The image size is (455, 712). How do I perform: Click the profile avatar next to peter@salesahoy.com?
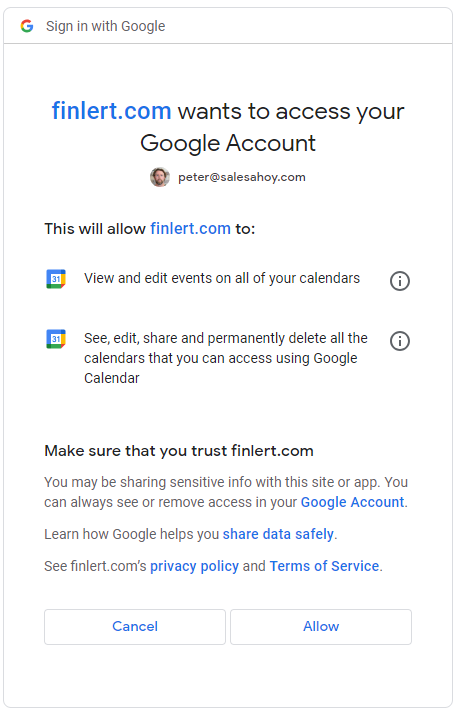[160, 177]
